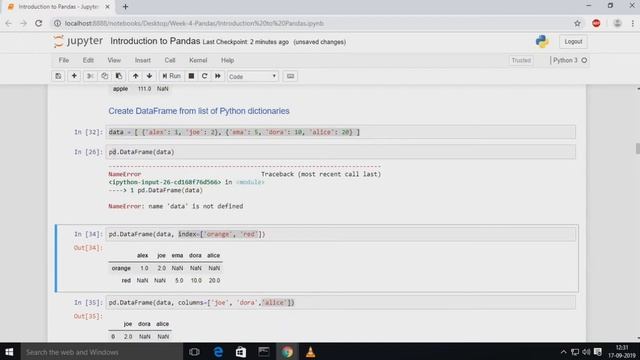Click the notebook vertical scrollbar thumb
This screenshot has width=640, height=360.
(x=638, y=149)
